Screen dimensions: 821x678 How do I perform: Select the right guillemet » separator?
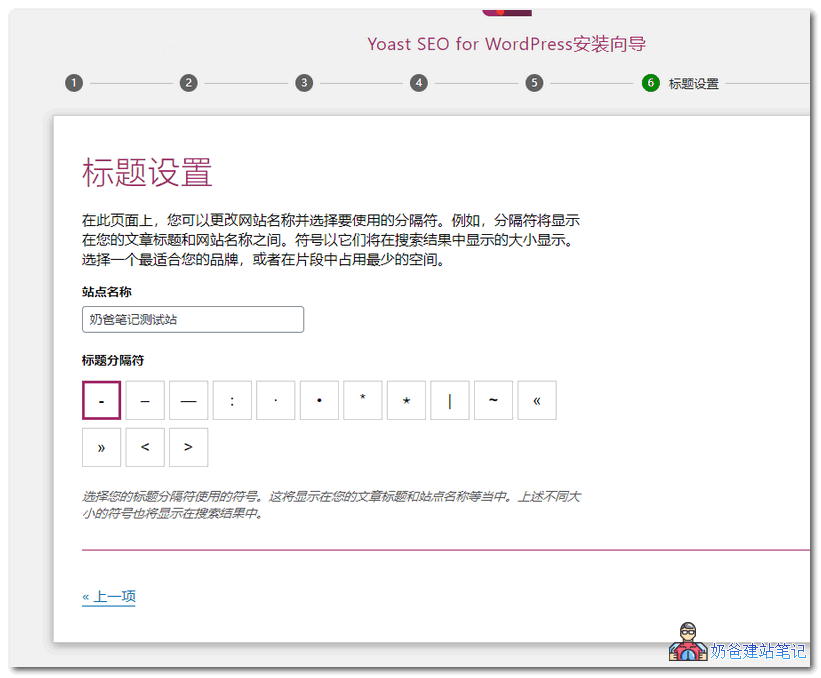pyautogui.click(x=101, y=447)
